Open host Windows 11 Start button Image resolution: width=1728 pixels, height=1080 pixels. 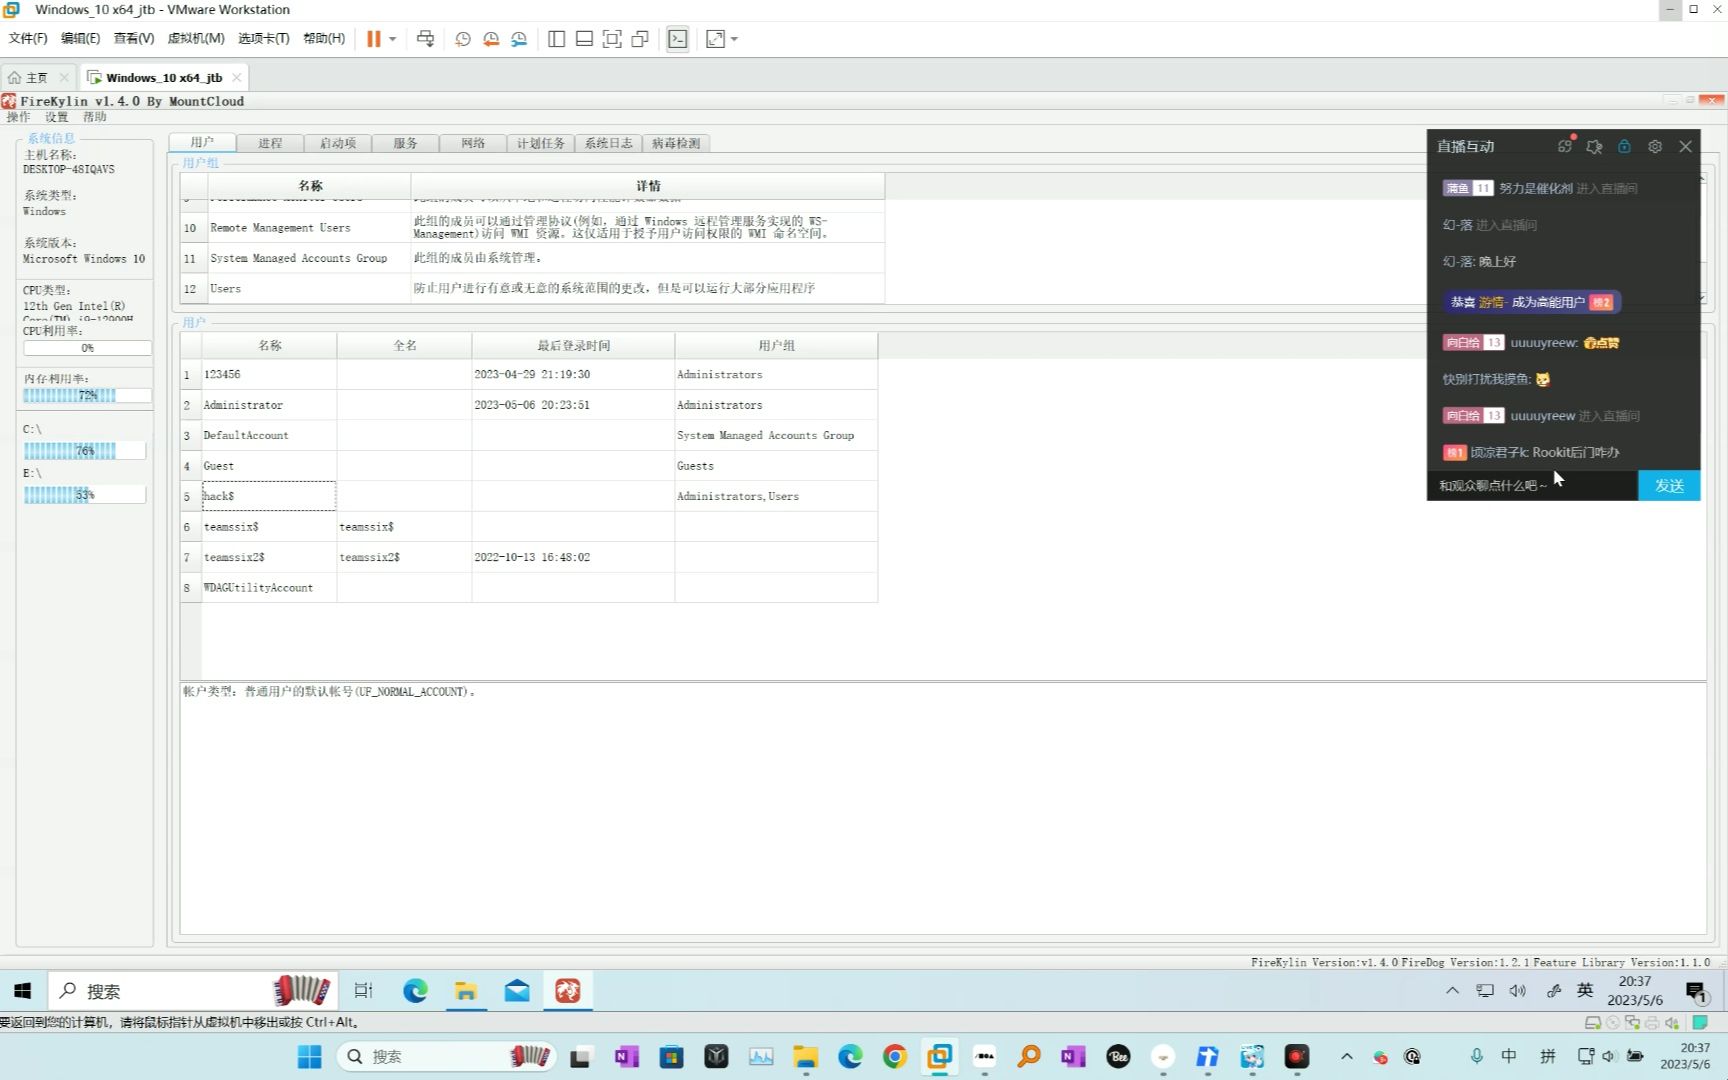click(x=310, y=1056)
